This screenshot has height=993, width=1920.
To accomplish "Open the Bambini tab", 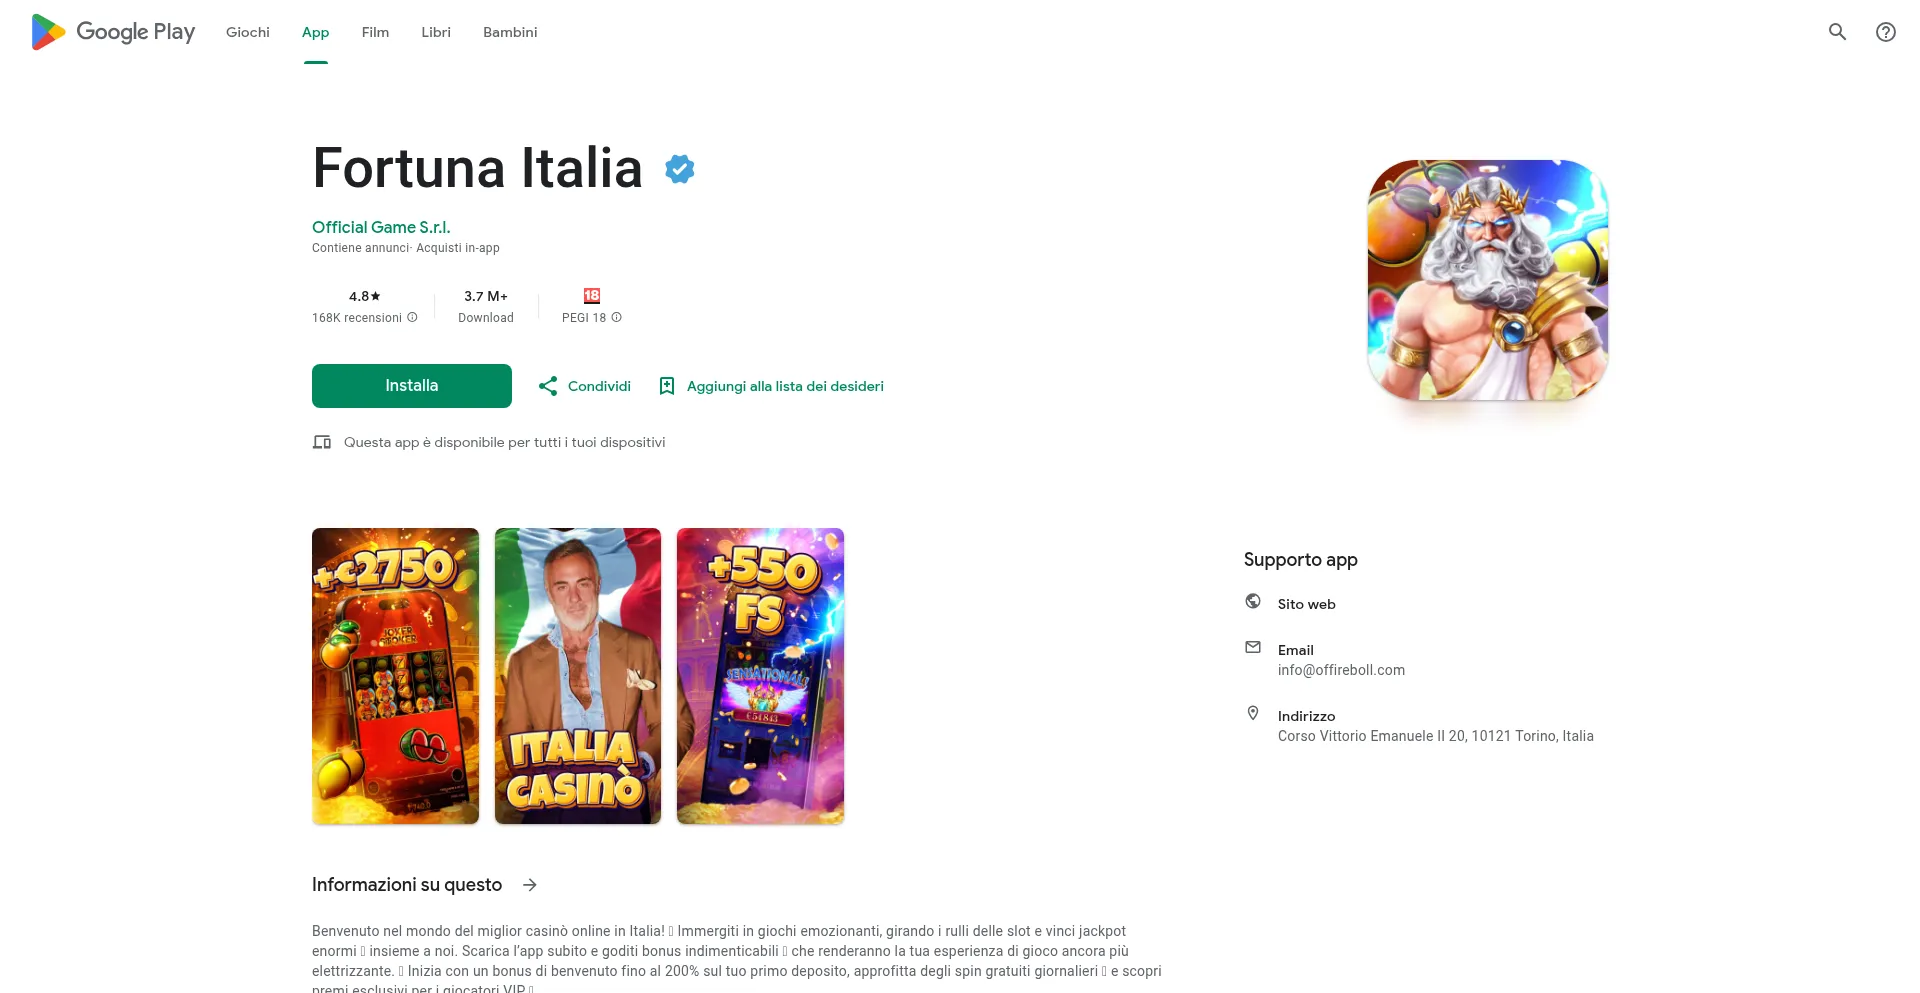I will (510, 32).
